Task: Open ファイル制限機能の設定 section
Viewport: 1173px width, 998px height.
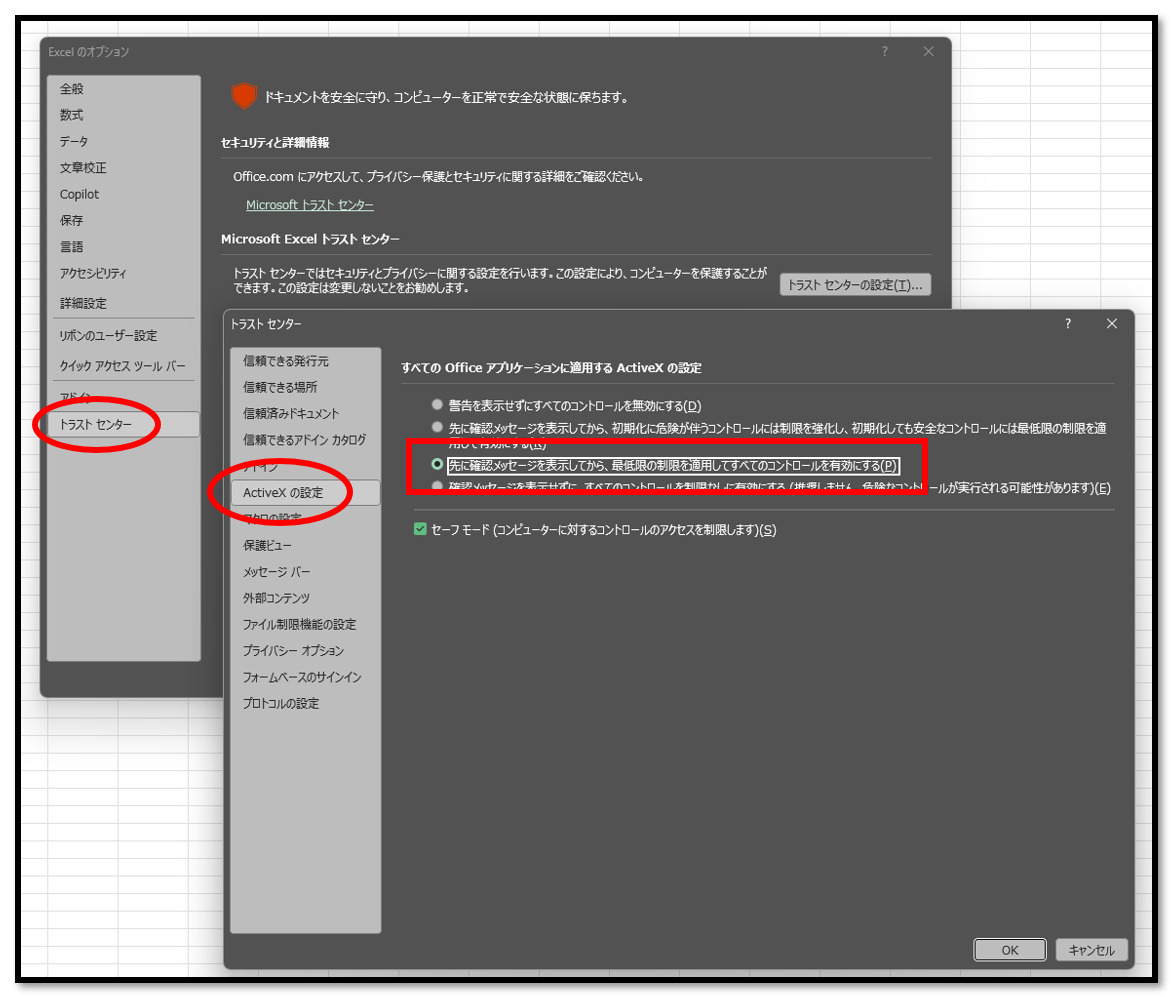Action: [299, 624]
